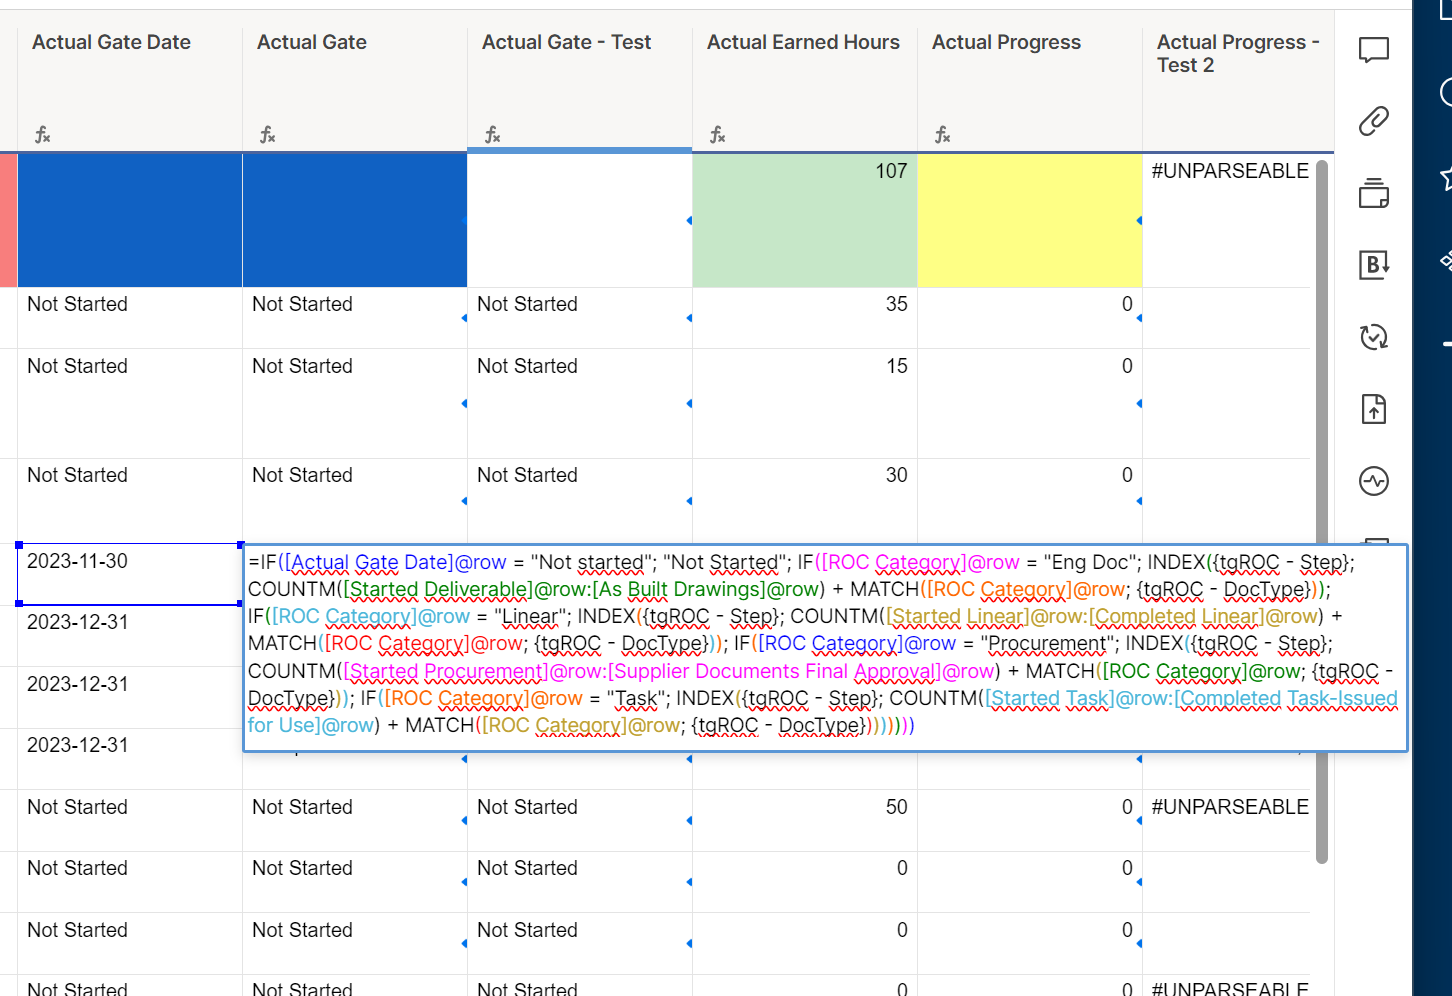Click the fx icon under Actual Gate

(267, 133)
